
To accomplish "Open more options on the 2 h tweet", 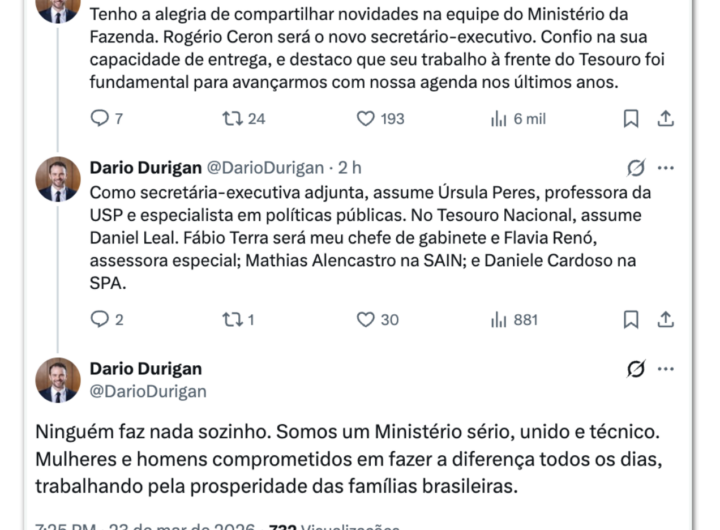I will (666, 168).
